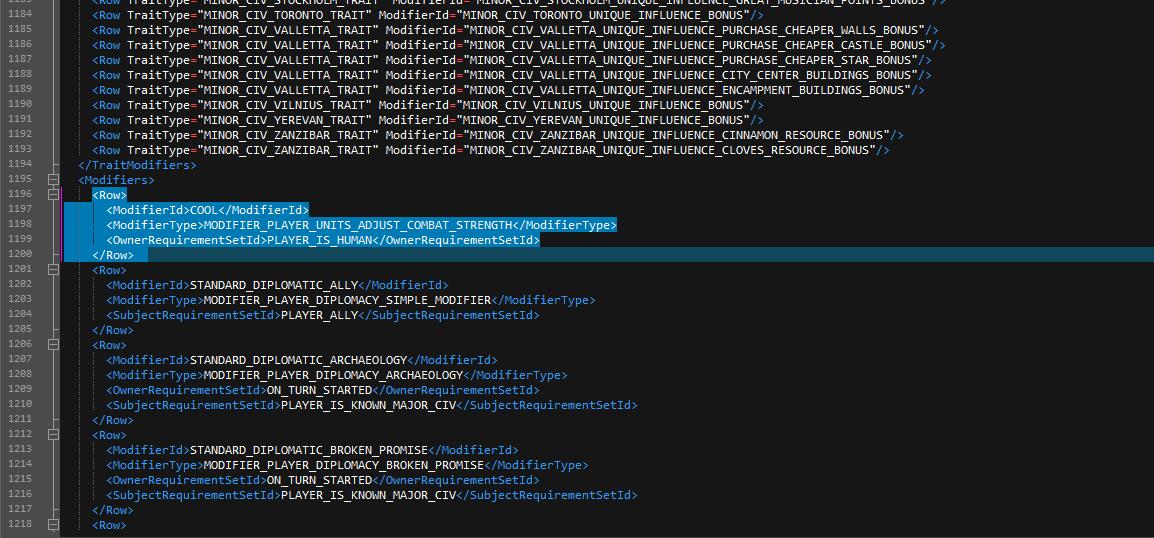Image resolution: width=1154 pixels, height=538 pixels.
Task: Click line number 1194 in the gutter
Action: point(20,165)
